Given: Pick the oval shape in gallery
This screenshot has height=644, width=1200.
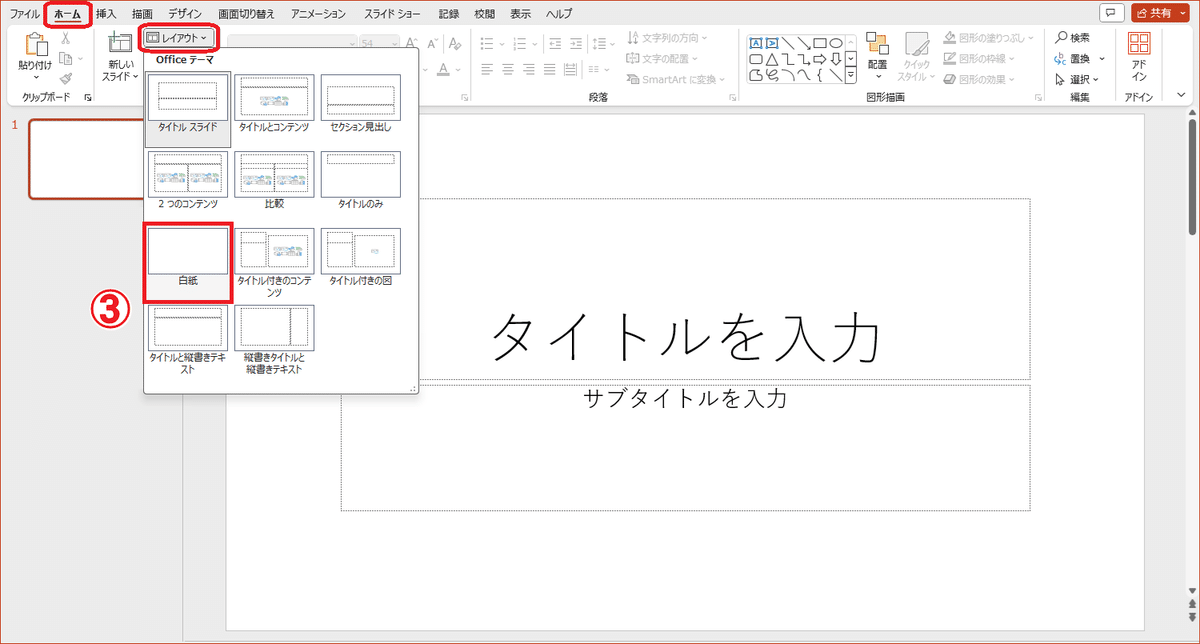Looking at the screenshot, I should 836,43.
